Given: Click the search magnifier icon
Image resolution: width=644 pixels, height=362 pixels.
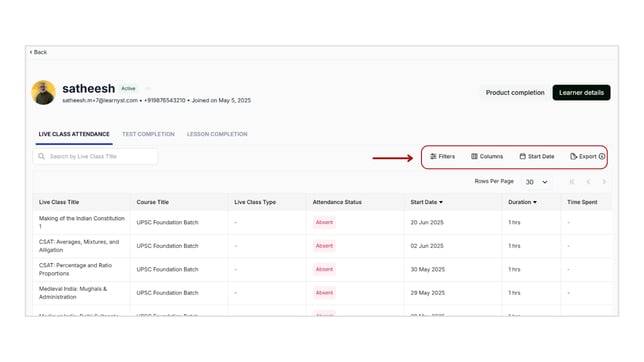Looking at the screenshot, I should click(x=41, y=156).
